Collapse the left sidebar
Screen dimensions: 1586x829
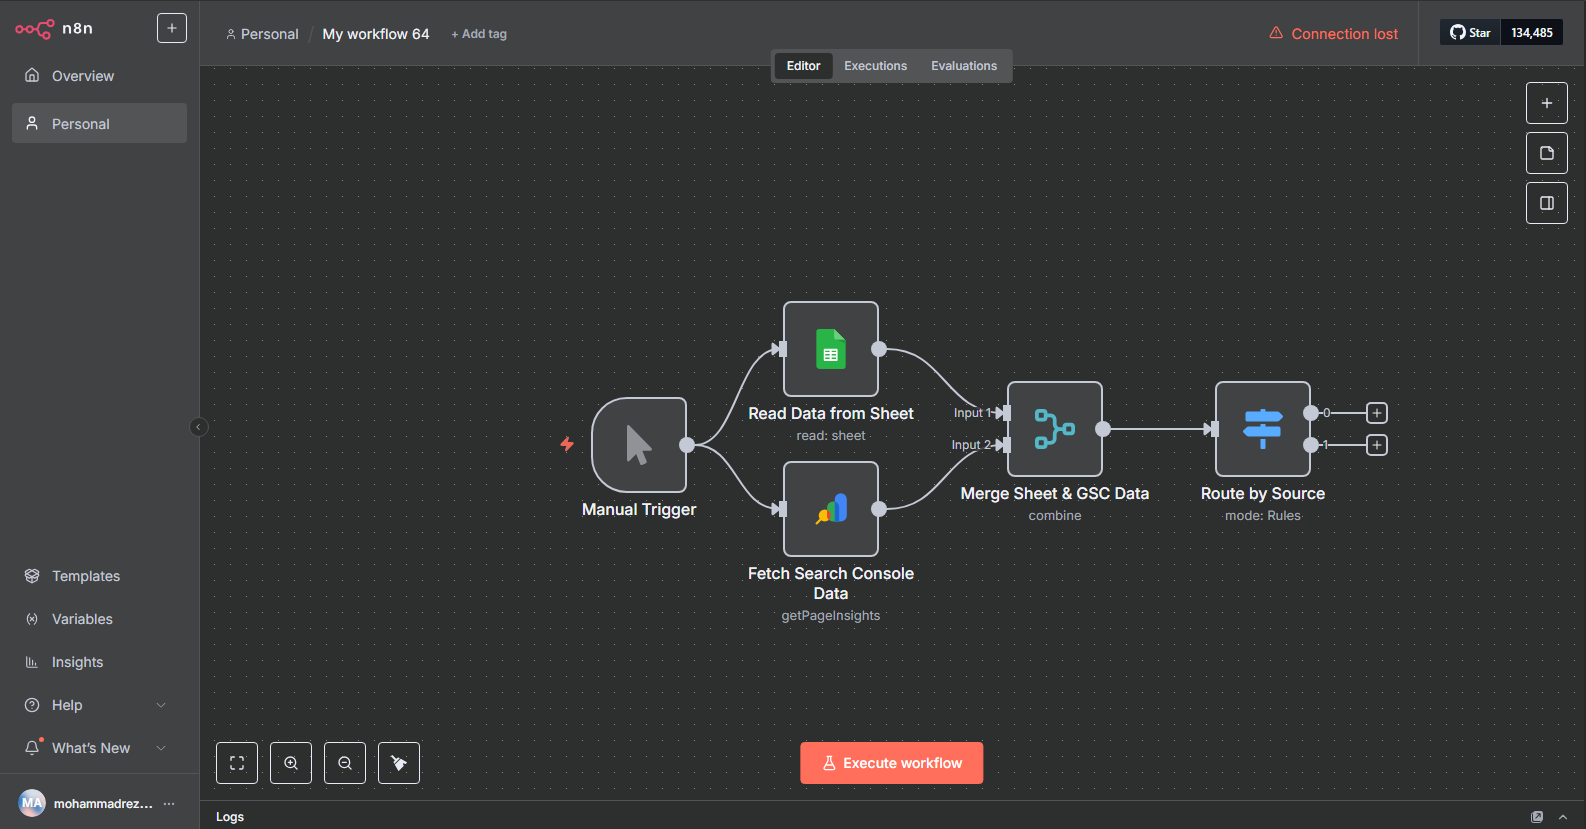198,427
